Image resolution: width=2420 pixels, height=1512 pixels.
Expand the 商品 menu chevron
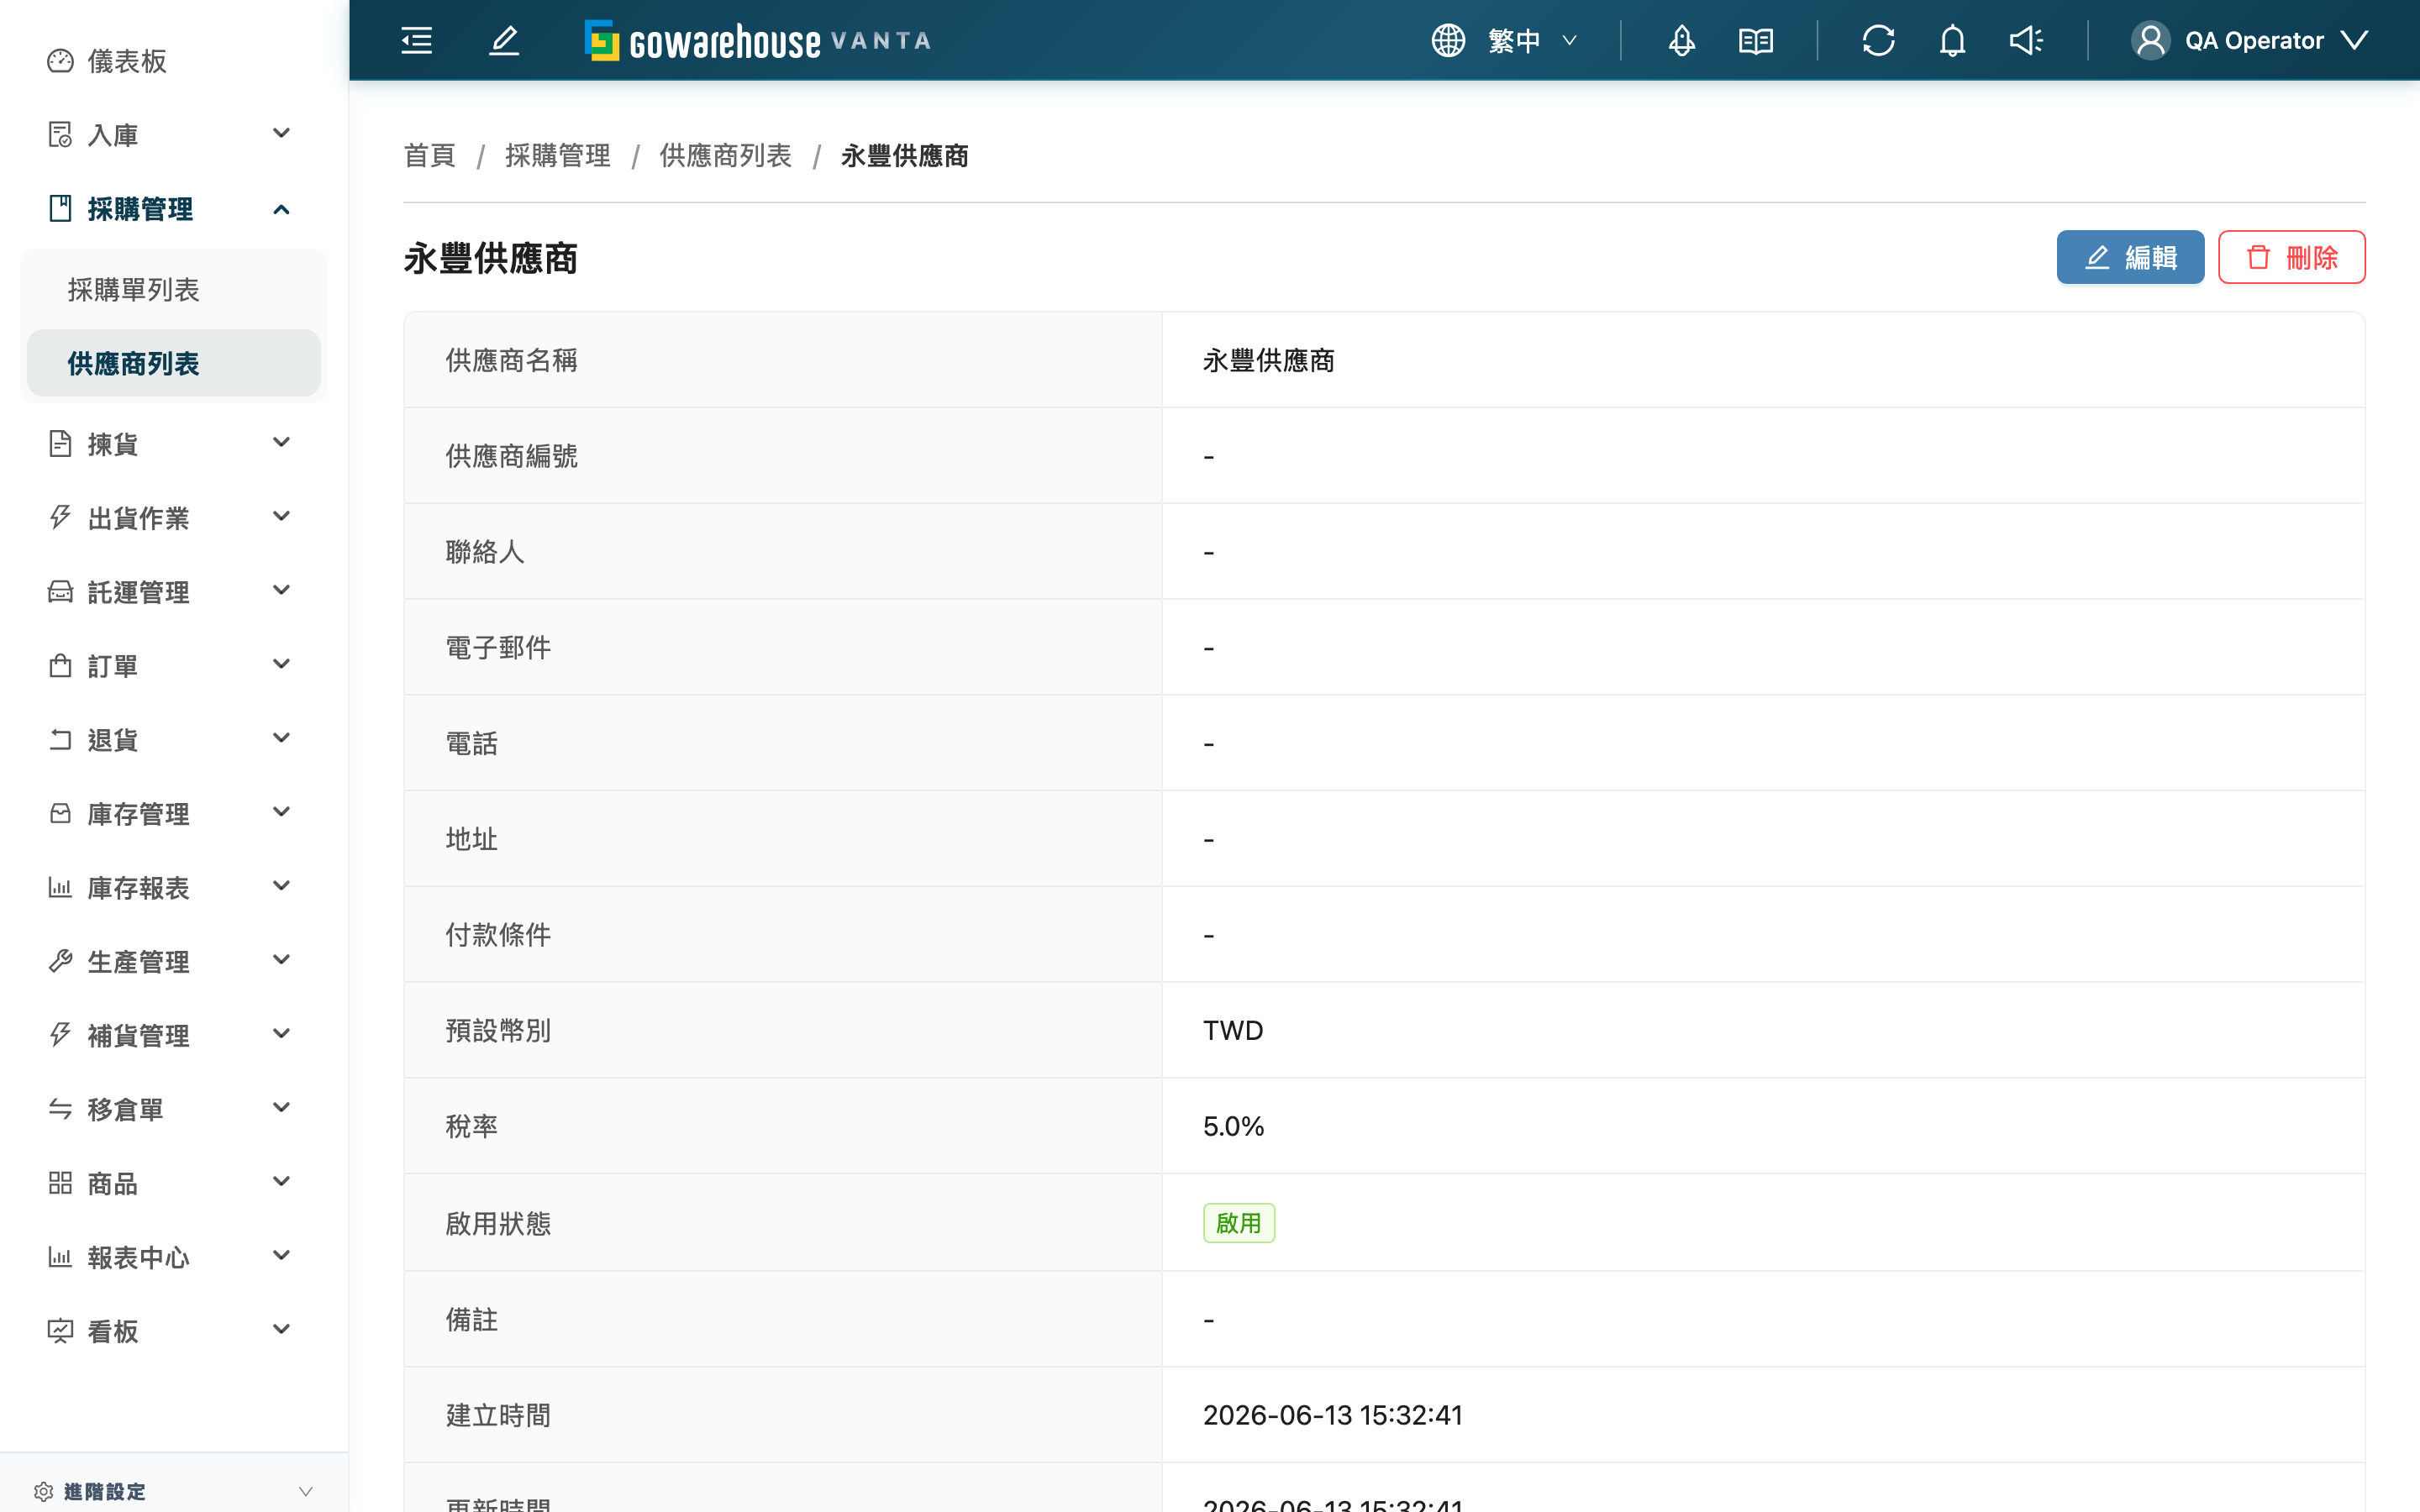pos(282,1181)
